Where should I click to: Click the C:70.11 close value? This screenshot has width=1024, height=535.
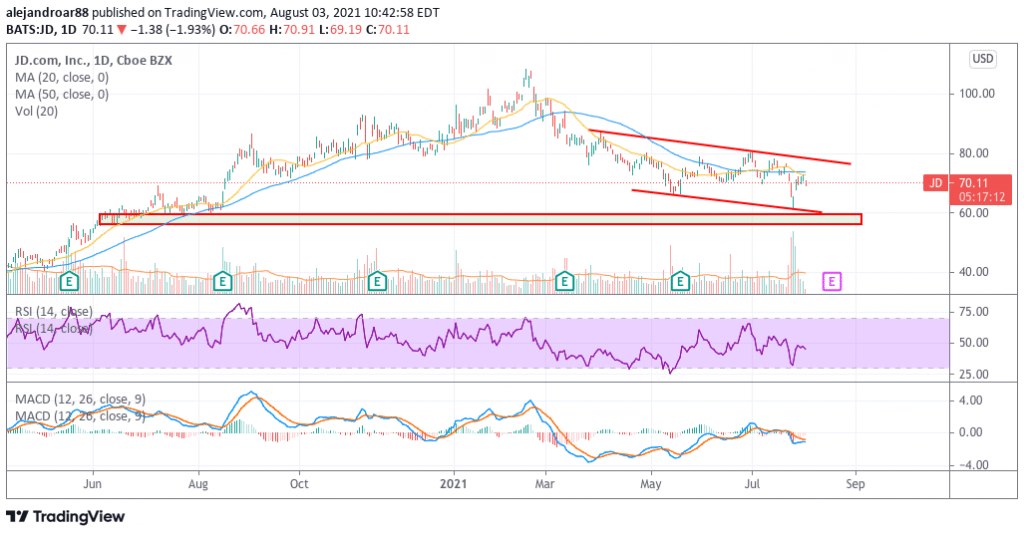tap(387, 29)
